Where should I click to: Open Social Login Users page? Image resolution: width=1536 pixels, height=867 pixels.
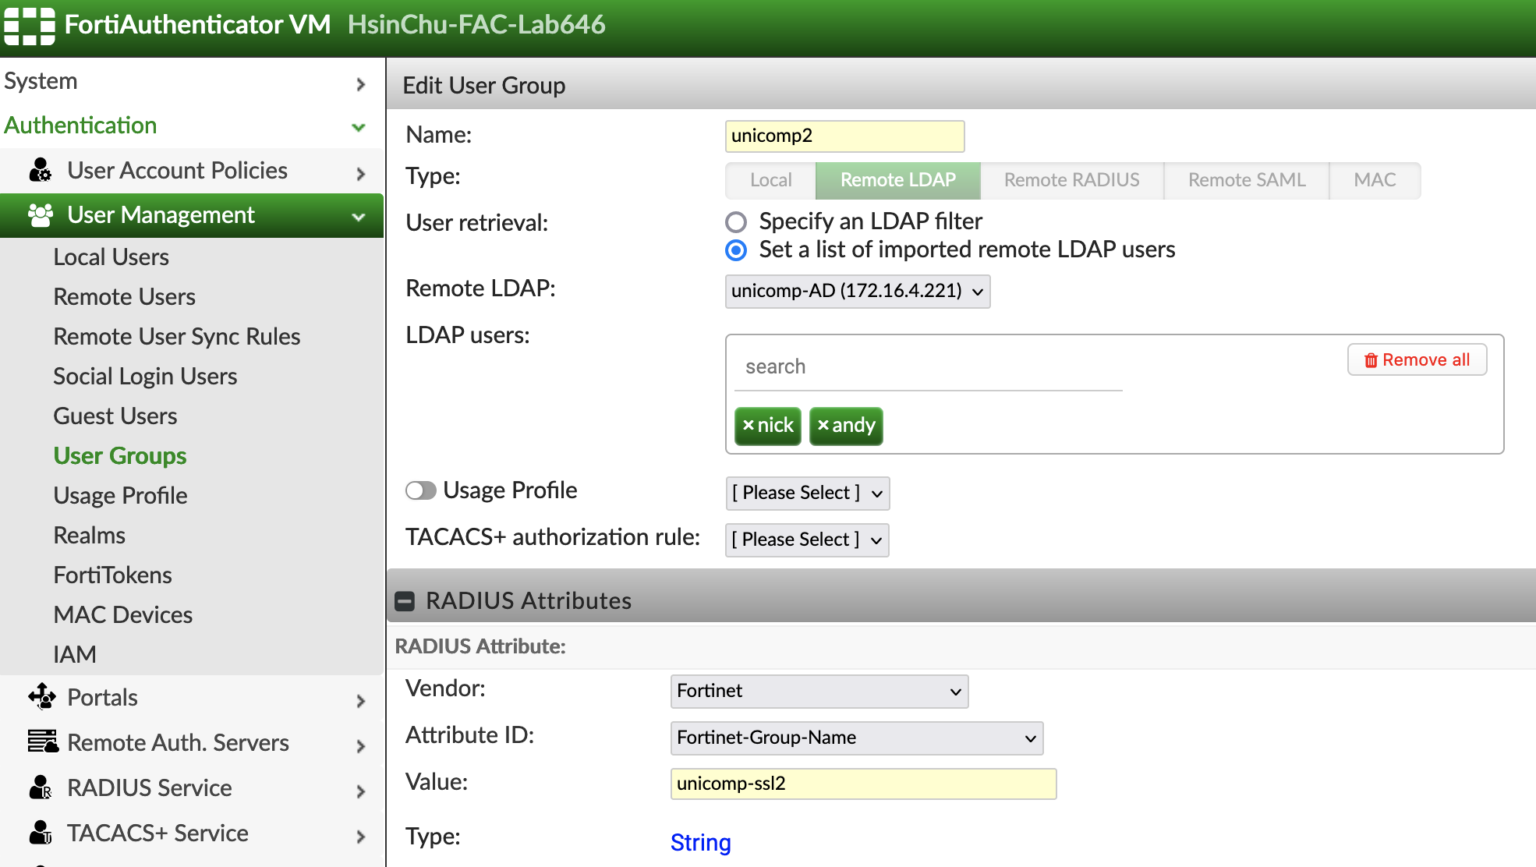(x=145, y=376)
